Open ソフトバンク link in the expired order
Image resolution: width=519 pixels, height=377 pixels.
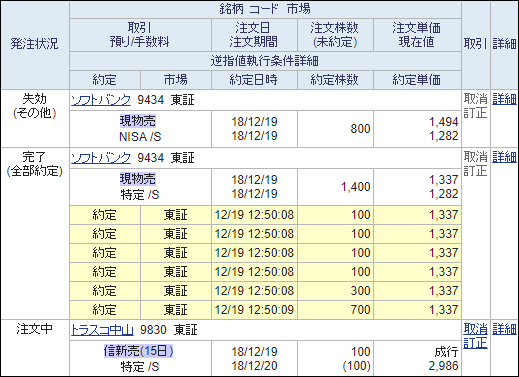(101, 100)
